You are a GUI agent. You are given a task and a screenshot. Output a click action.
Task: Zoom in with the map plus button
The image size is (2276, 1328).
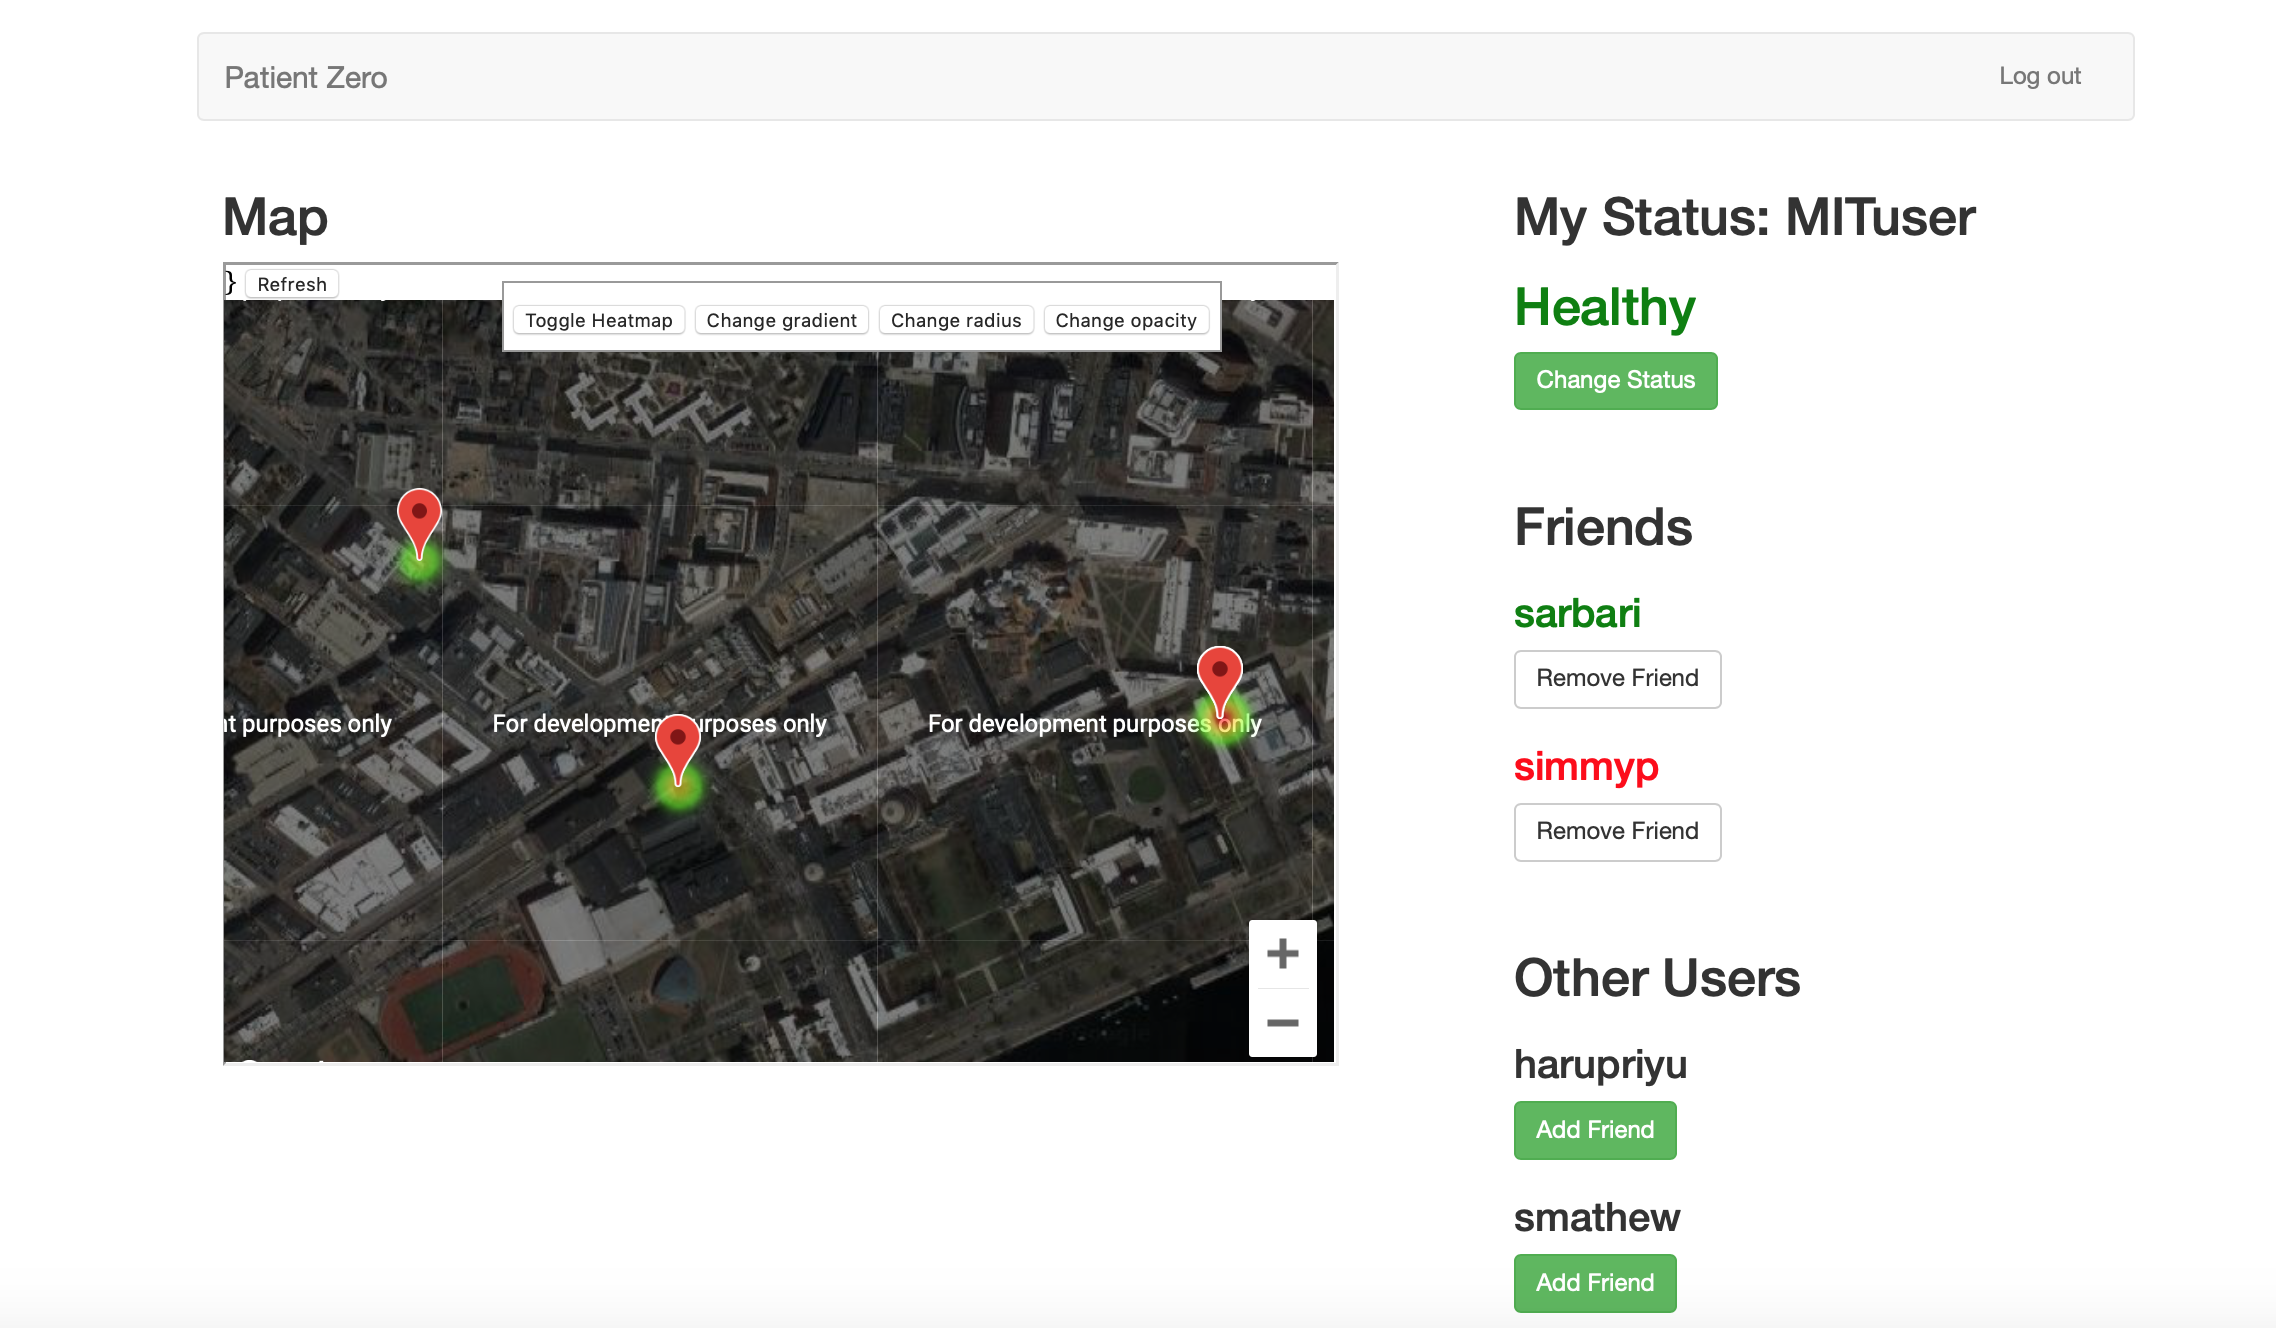(x=1282, y=954)
